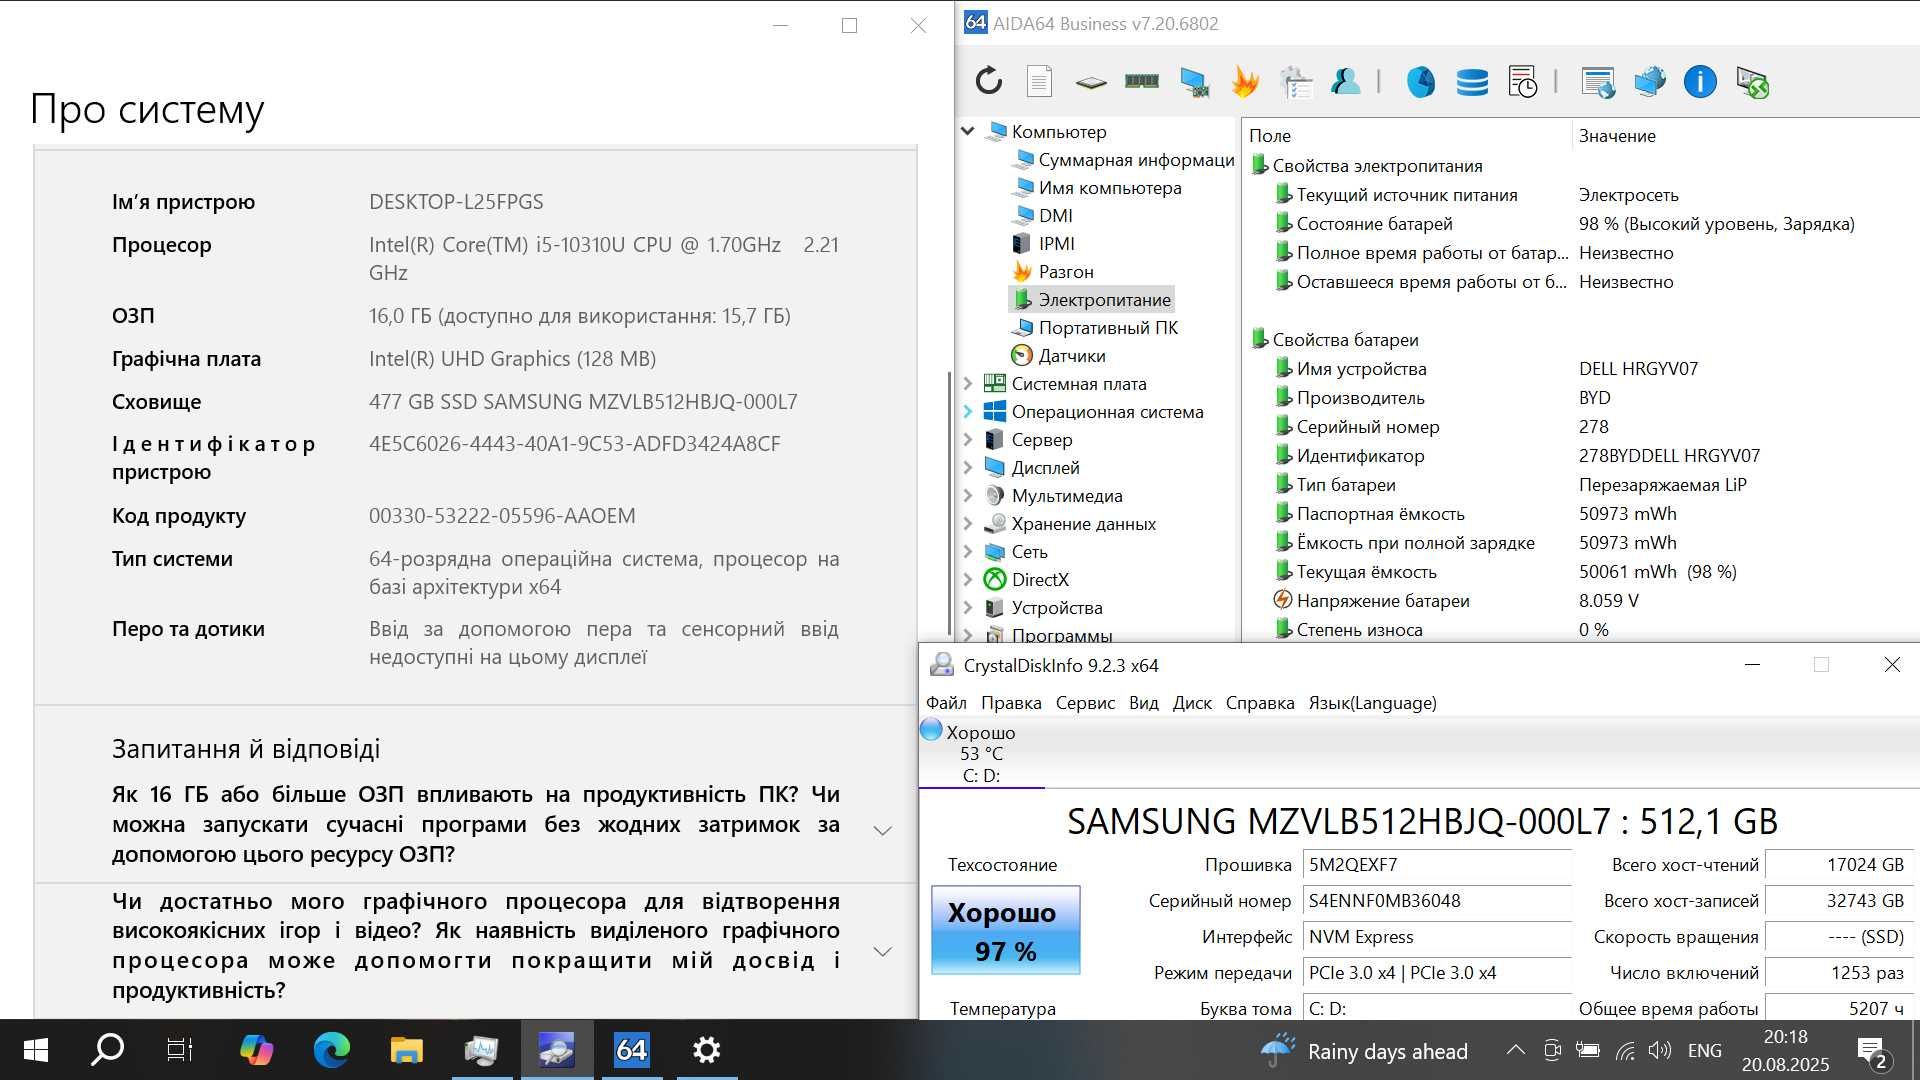The height and width of the screenshot is (1080, 1920).
Task: Click the ENG language indicator
Action: (x=1704, y=1050)
